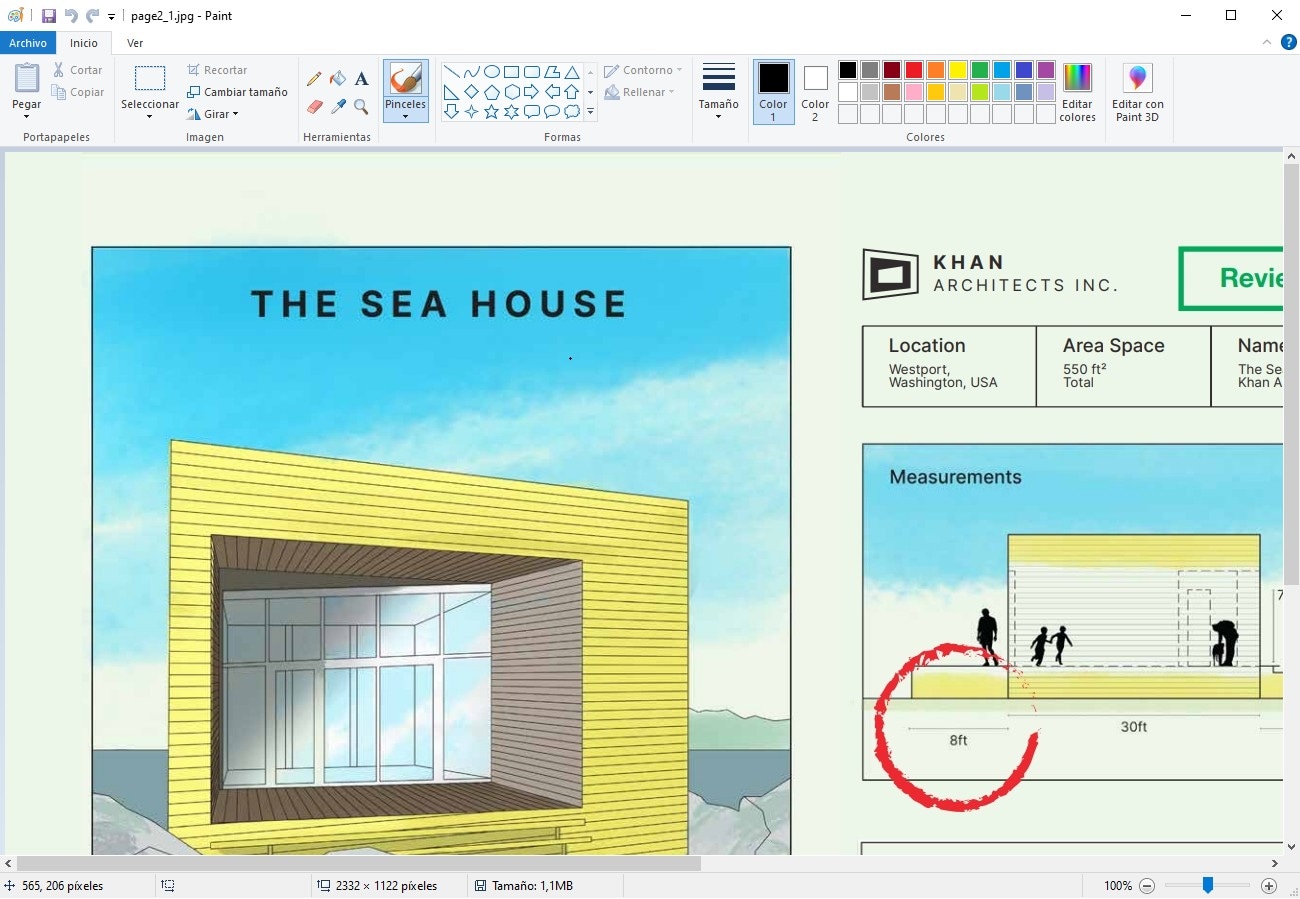Pick the rectangle shape
This screenshot has height=899, width=1300.
point(511,72)
